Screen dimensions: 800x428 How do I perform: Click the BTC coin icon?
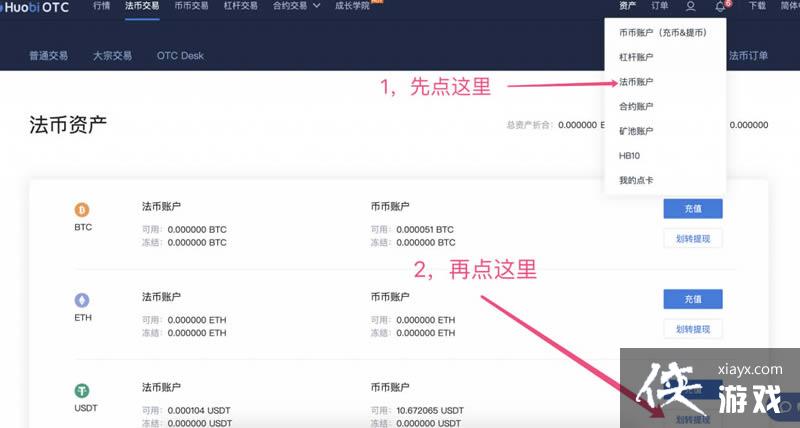point(82,210)
